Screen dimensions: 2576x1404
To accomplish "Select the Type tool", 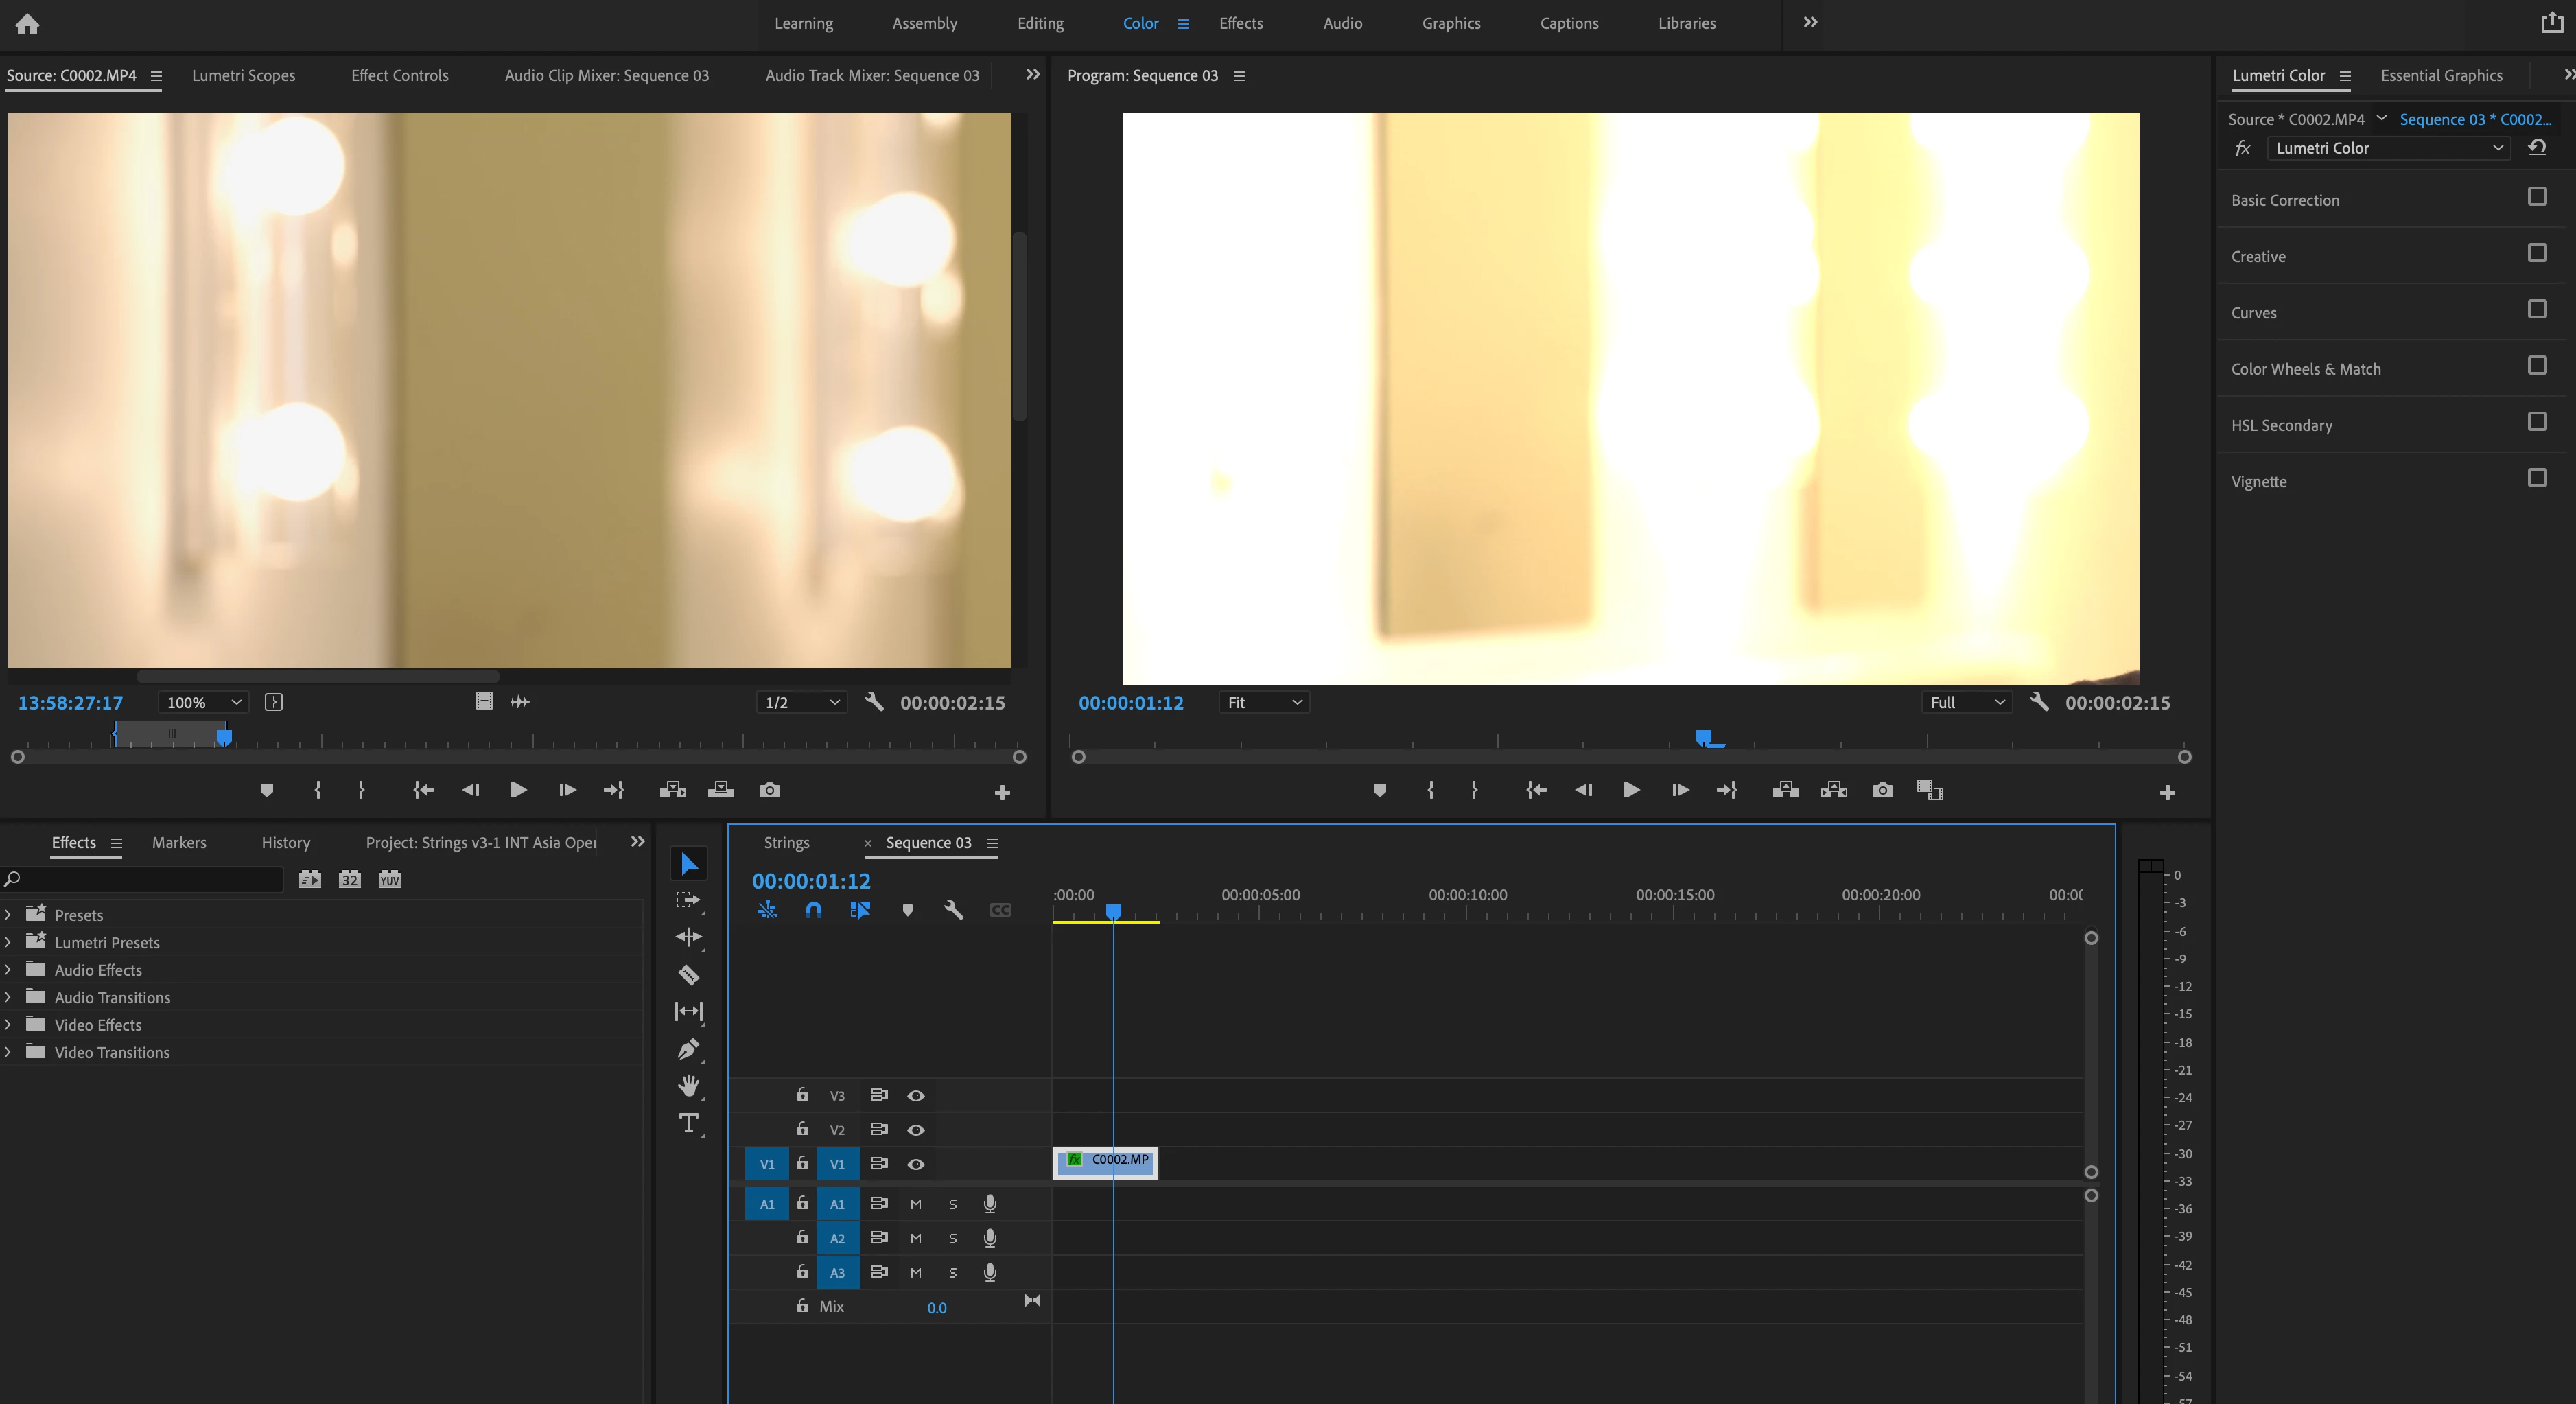I will [x=688, y=1123].
